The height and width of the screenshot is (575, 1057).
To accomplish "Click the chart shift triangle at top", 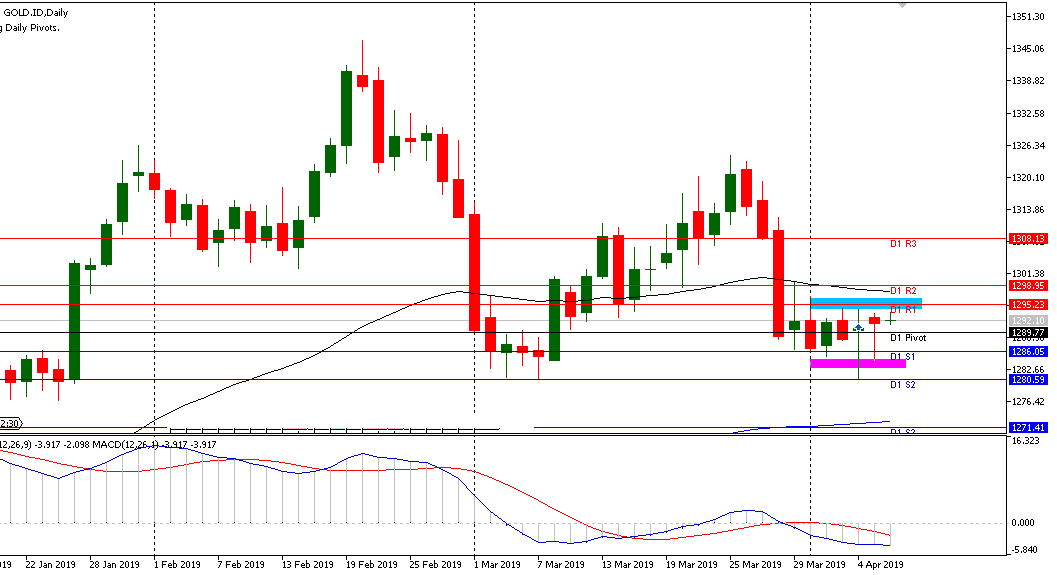I will 902,5.
